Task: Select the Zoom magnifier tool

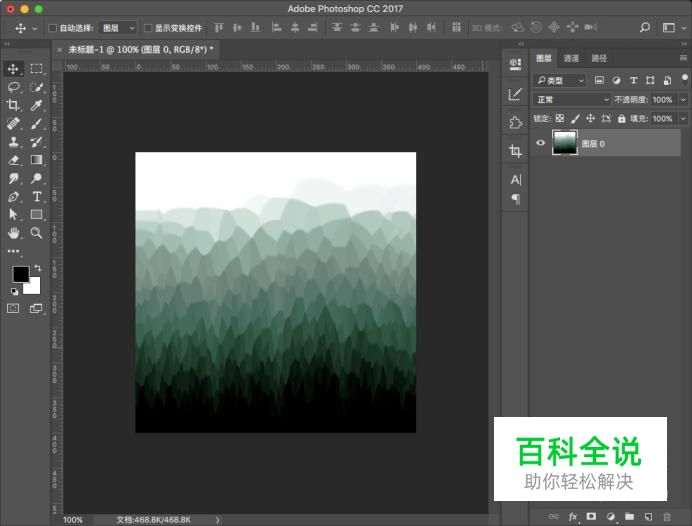Action: click(37, 233)
